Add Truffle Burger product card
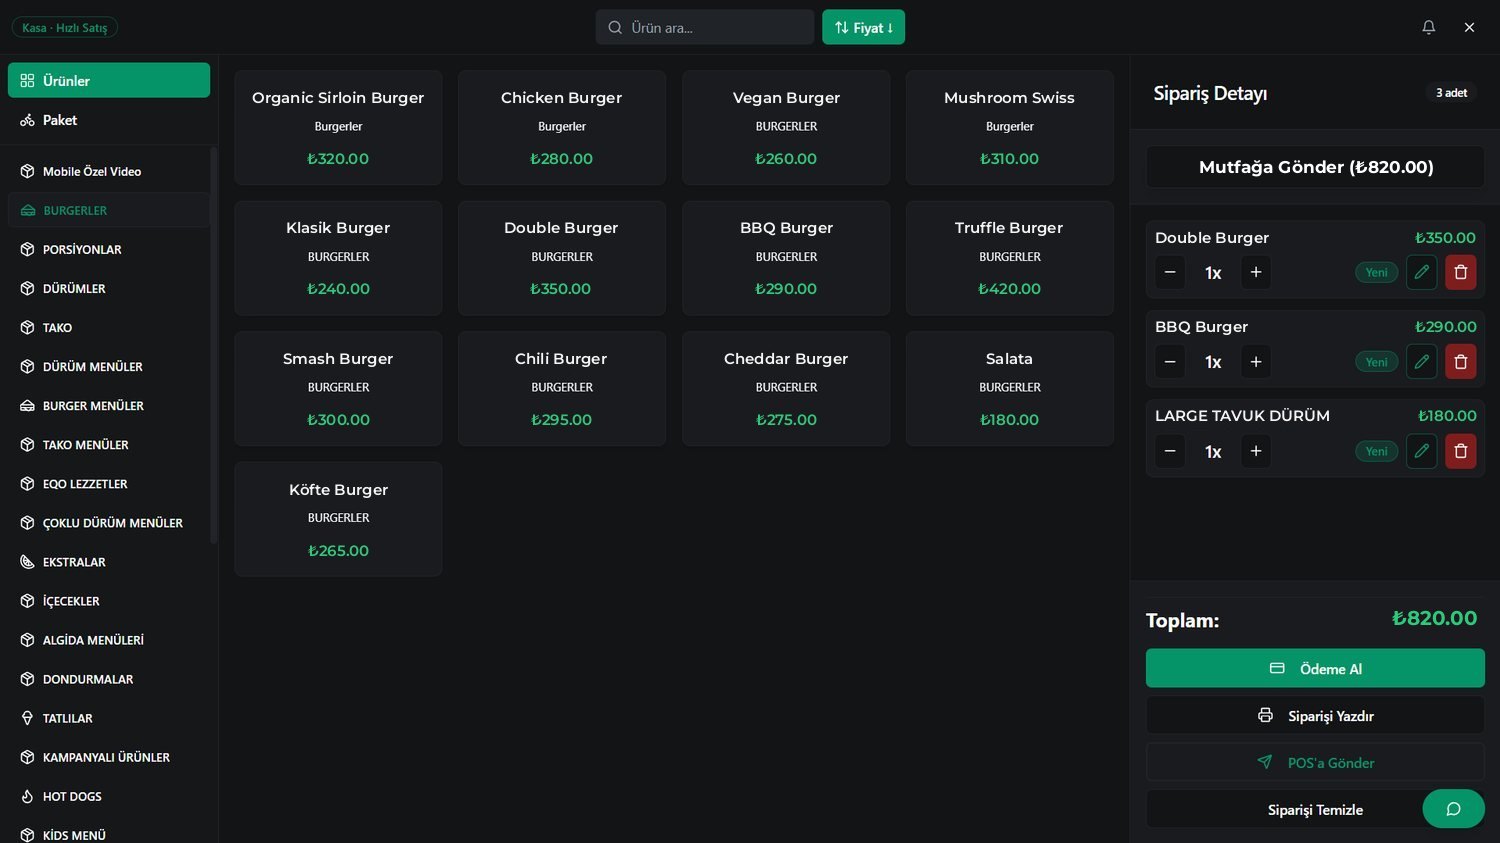Image resolution: width=1500 pixels, height=843 pixels. [x=1009, y=258]
